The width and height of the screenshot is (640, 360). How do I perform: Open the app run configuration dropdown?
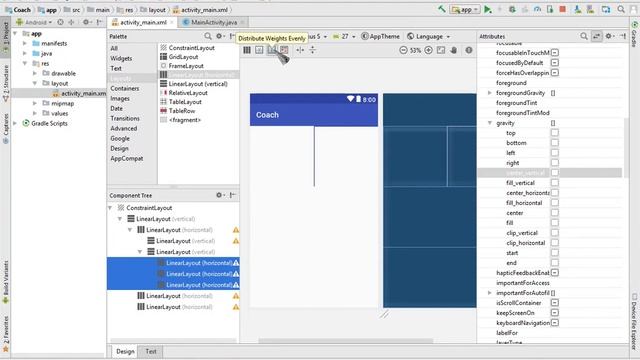[465, 9]
